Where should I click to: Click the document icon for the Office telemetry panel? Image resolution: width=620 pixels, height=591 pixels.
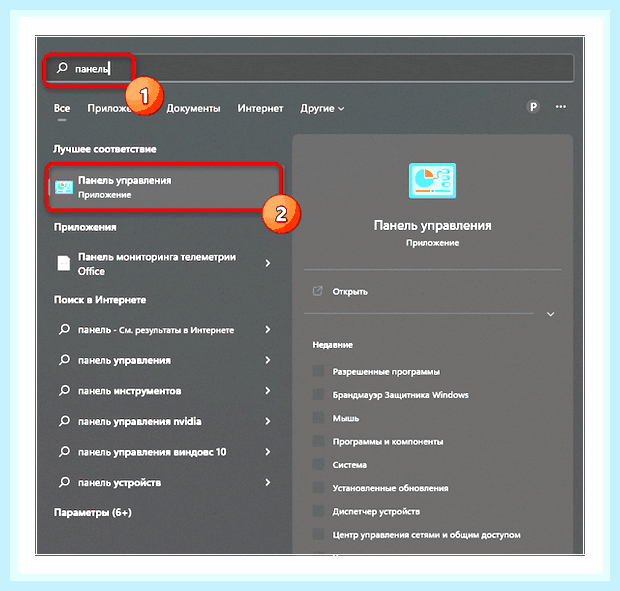64,263
